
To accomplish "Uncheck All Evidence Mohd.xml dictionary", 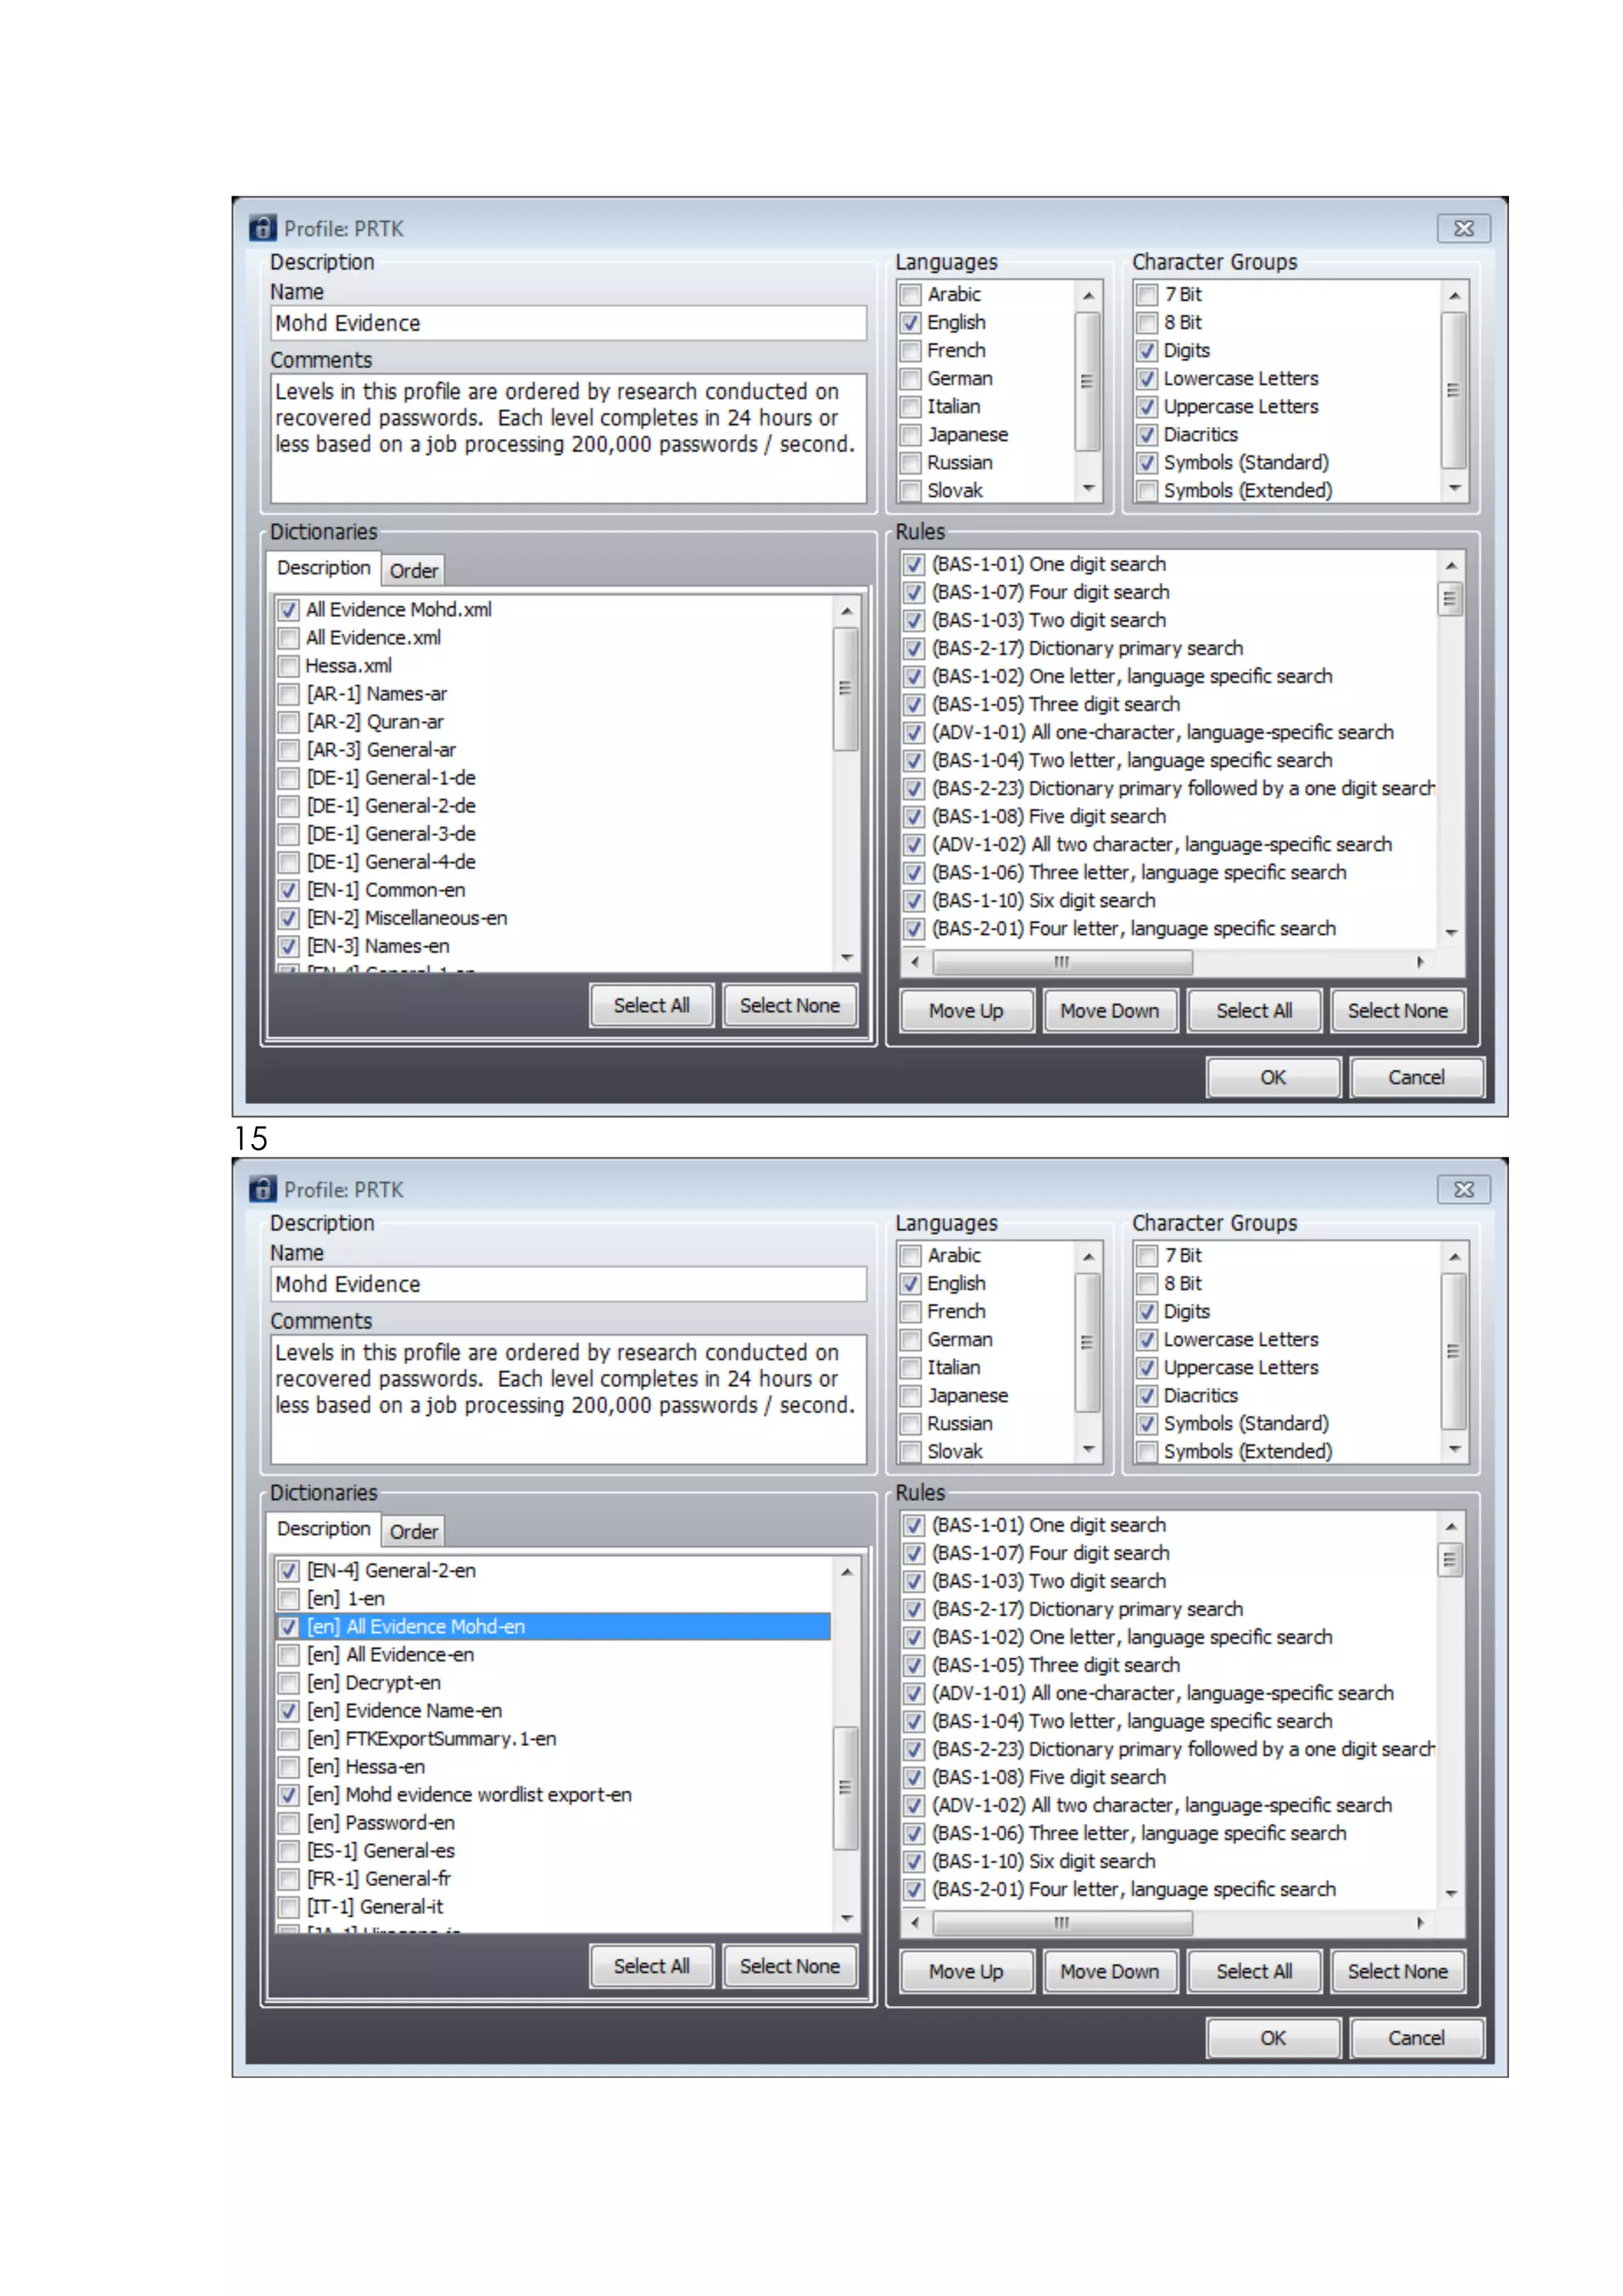I will pos(289,610).
